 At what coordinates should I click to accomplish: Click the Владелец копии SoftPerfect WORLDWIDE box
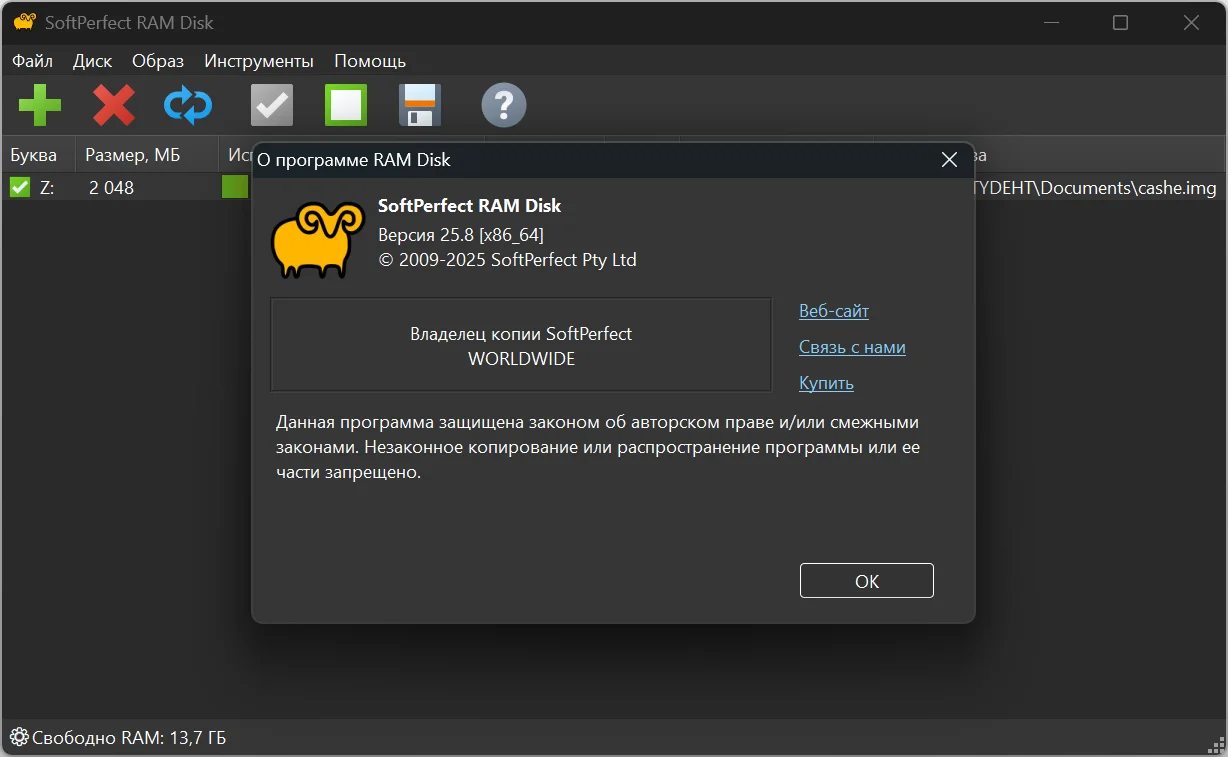521,345
